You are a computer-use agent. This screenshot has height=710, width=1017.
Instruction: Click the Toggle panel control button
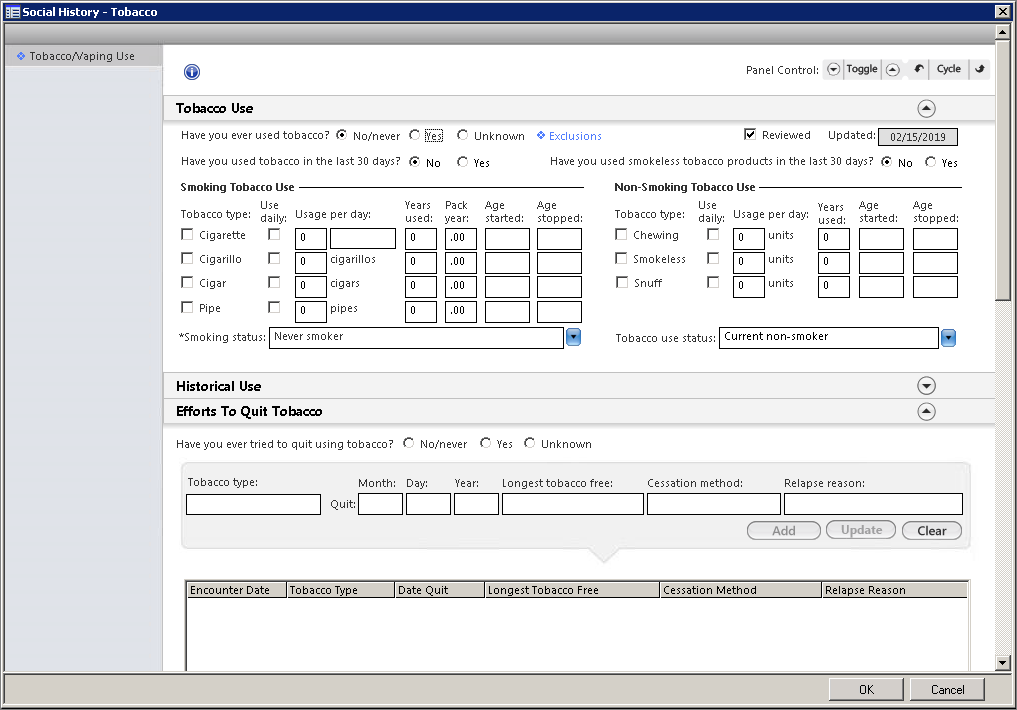[862, 69]
